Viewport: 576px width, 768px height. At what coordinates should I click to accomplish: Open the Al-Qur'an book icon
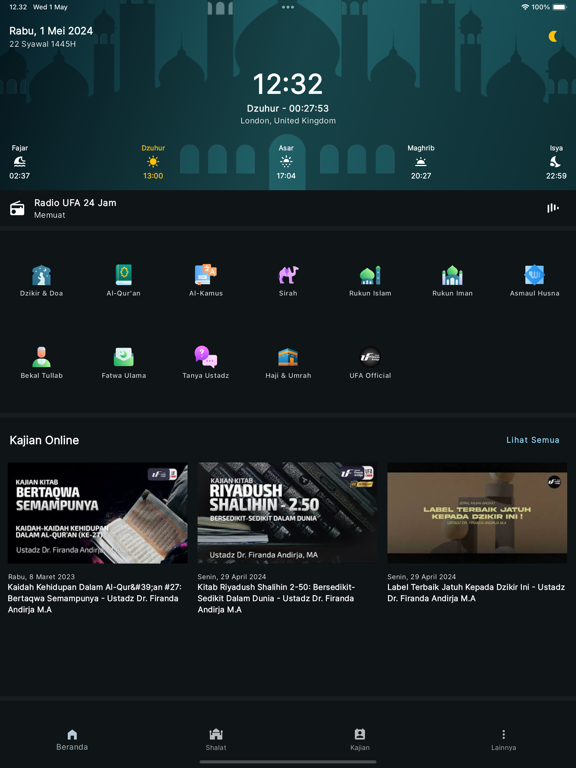(x=123, y=275)
